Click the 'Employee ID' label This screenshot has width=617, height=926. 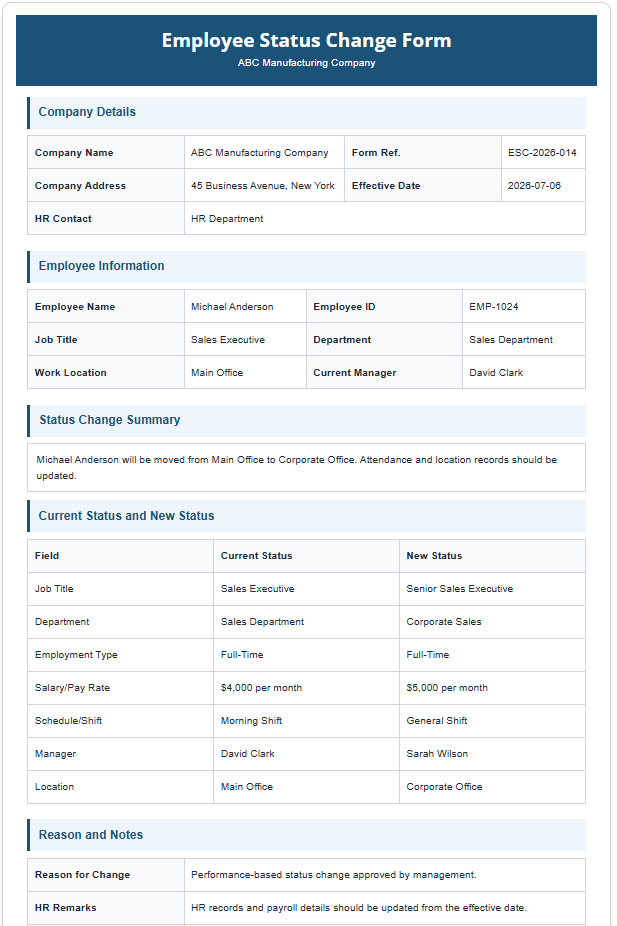(344, 307)
